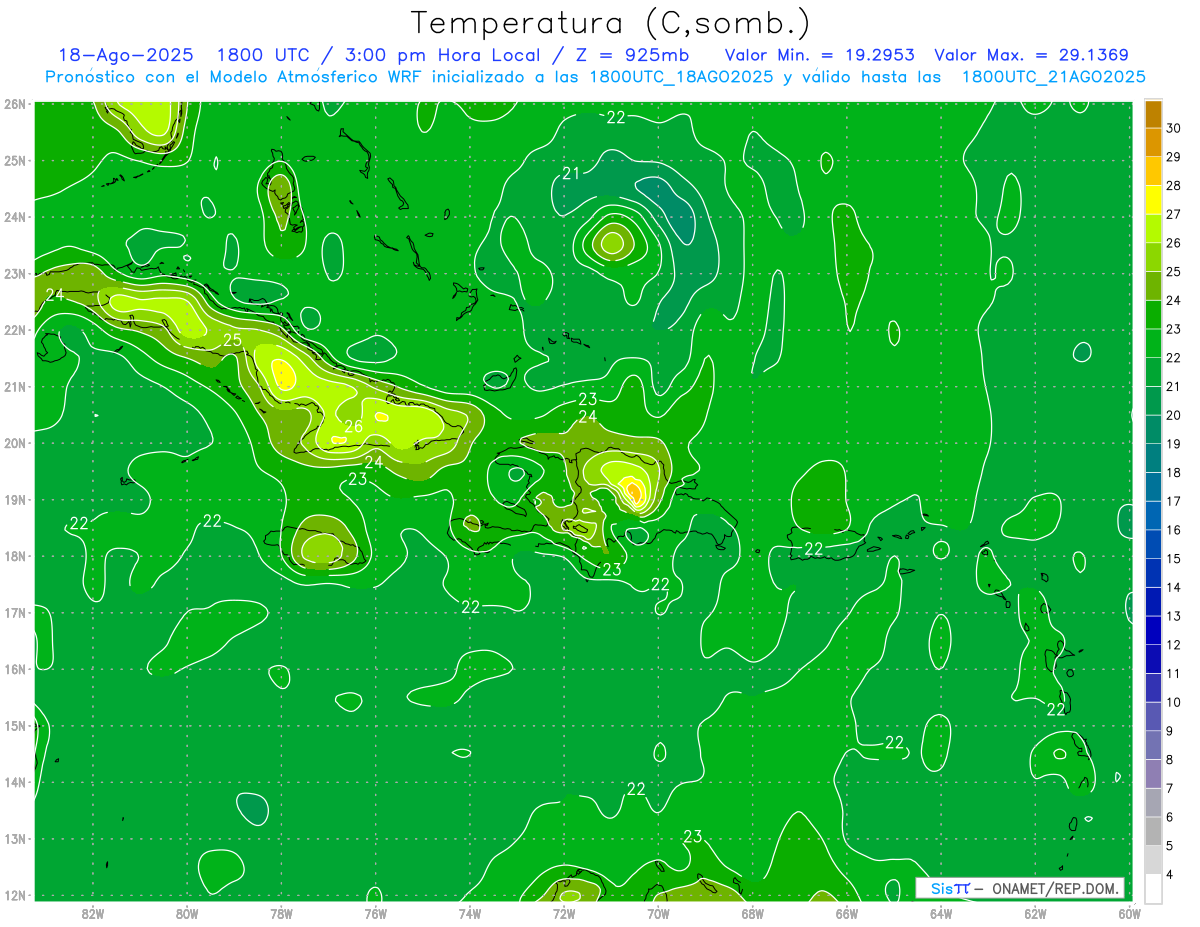Screen dimensions: 1200x927
Task: Click the purple legend swatch between 7 and 8
Action: (1154, 774)
